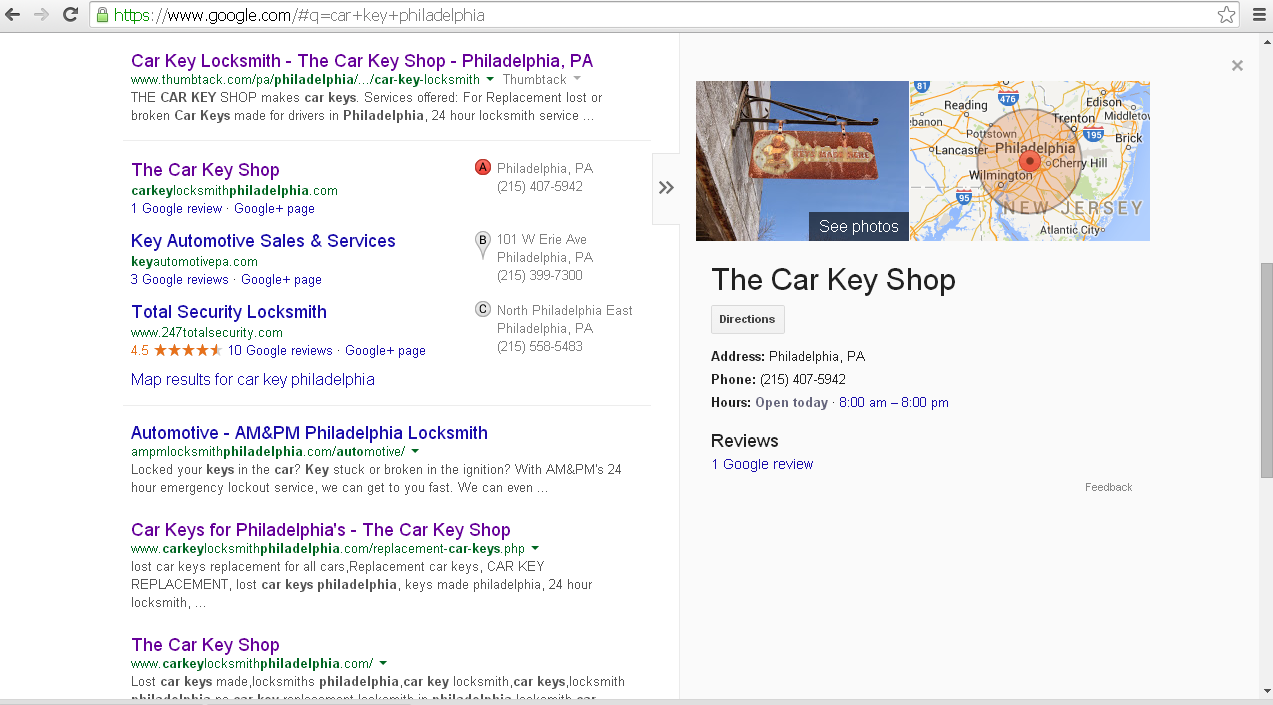Click the Directions button
Screen dimensions: 1273x705
(747, 319)
